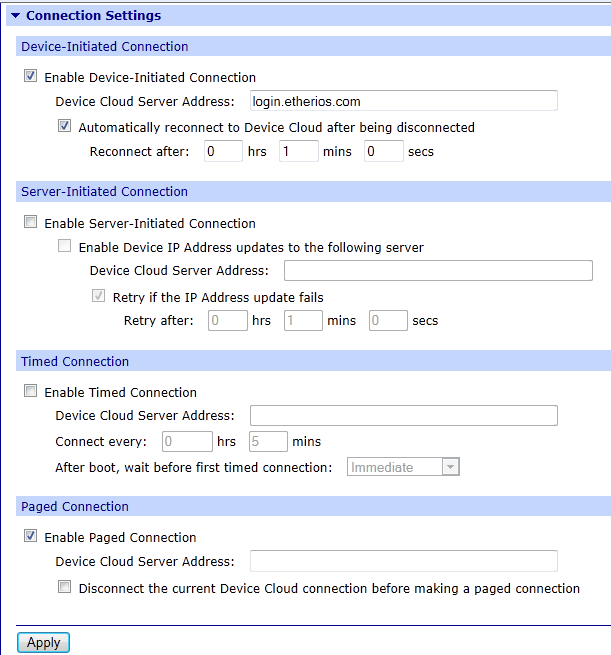Click Timed Connection server address field
Image resolution: width=611 pixels, height=655 pixels.
coord(403,416)
